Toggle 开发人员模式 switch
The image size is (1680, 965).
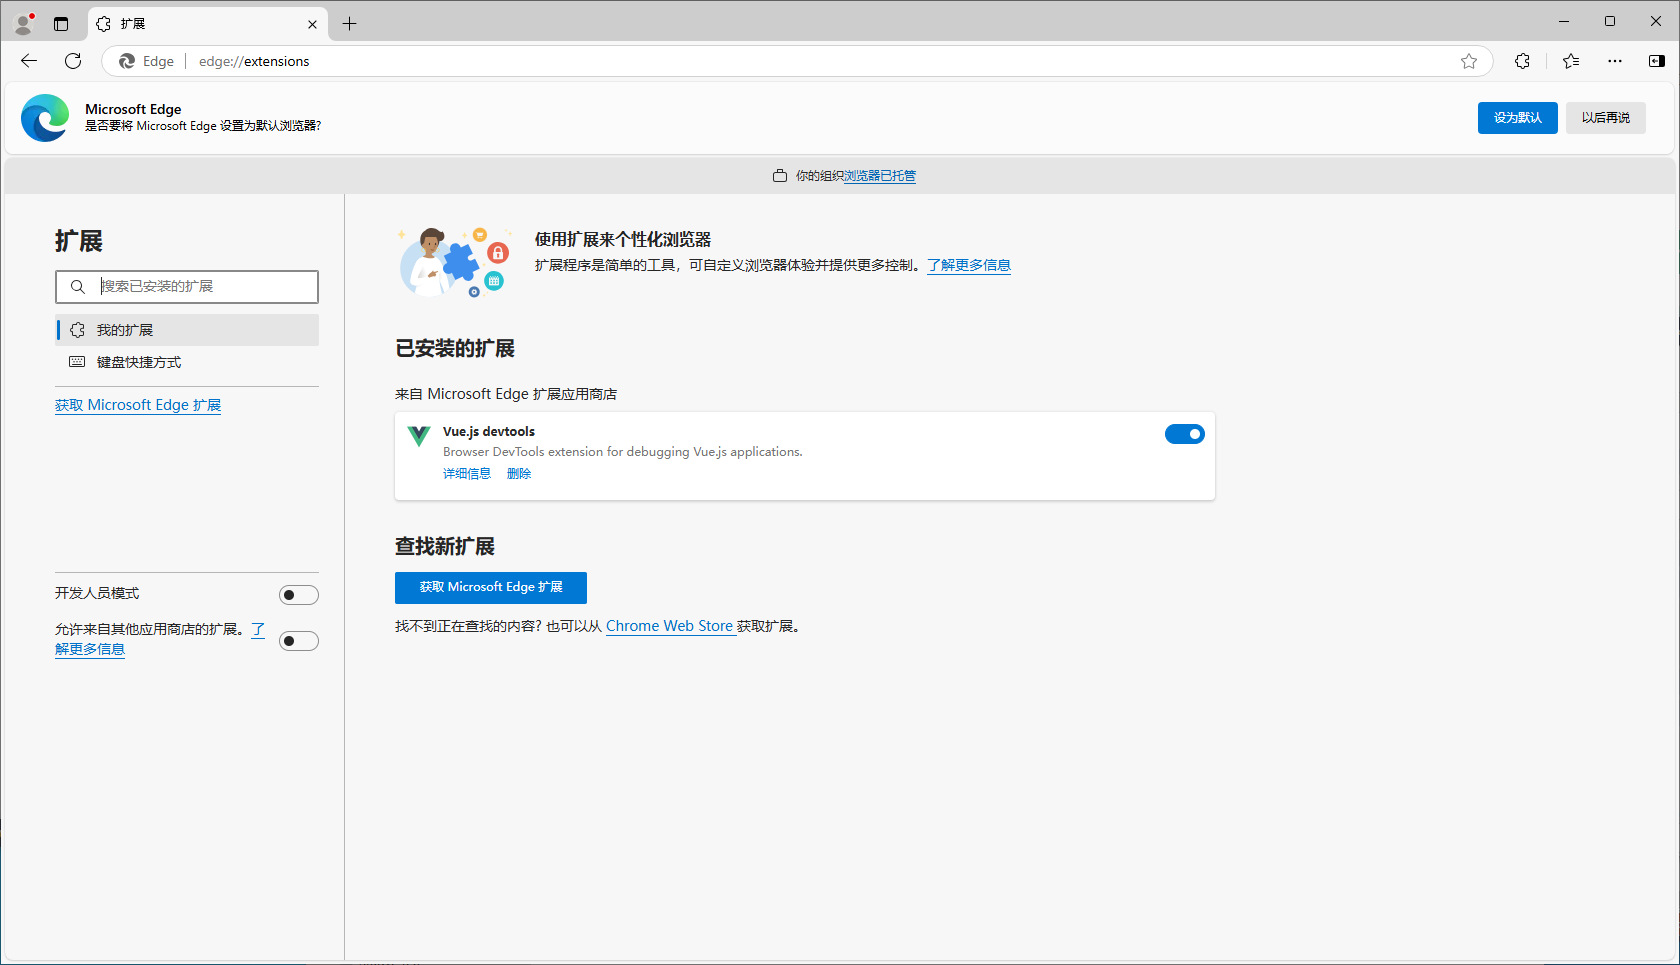[298, 595]
